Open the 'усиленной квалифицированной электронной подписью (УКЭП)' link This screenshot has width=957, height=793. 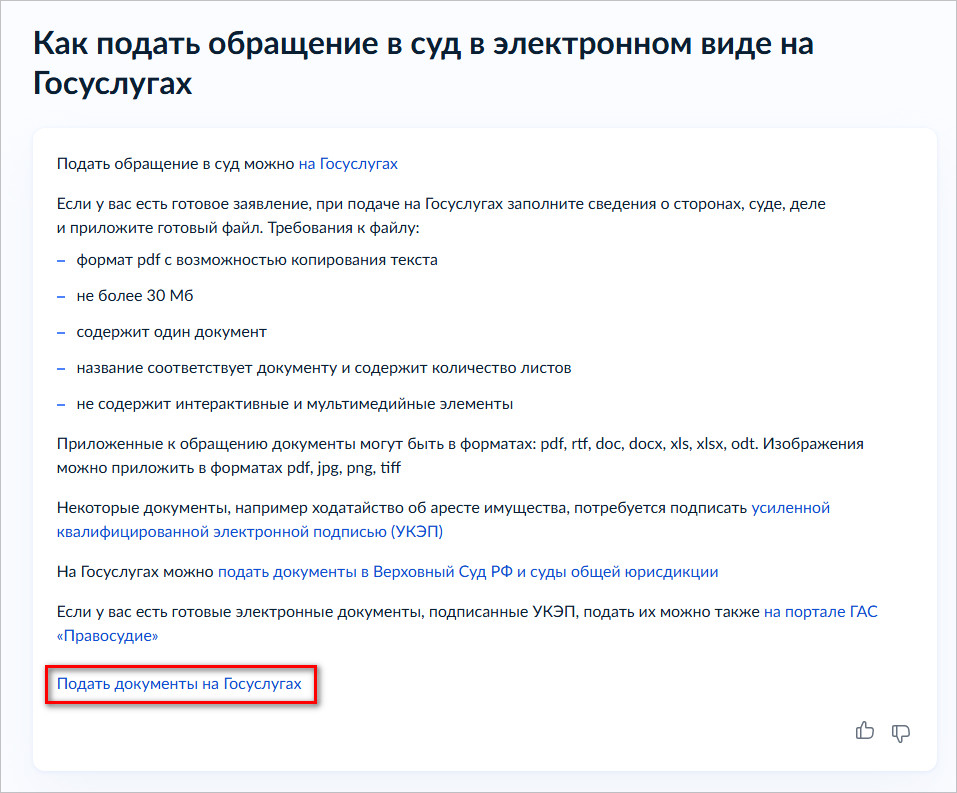point(443,520)
